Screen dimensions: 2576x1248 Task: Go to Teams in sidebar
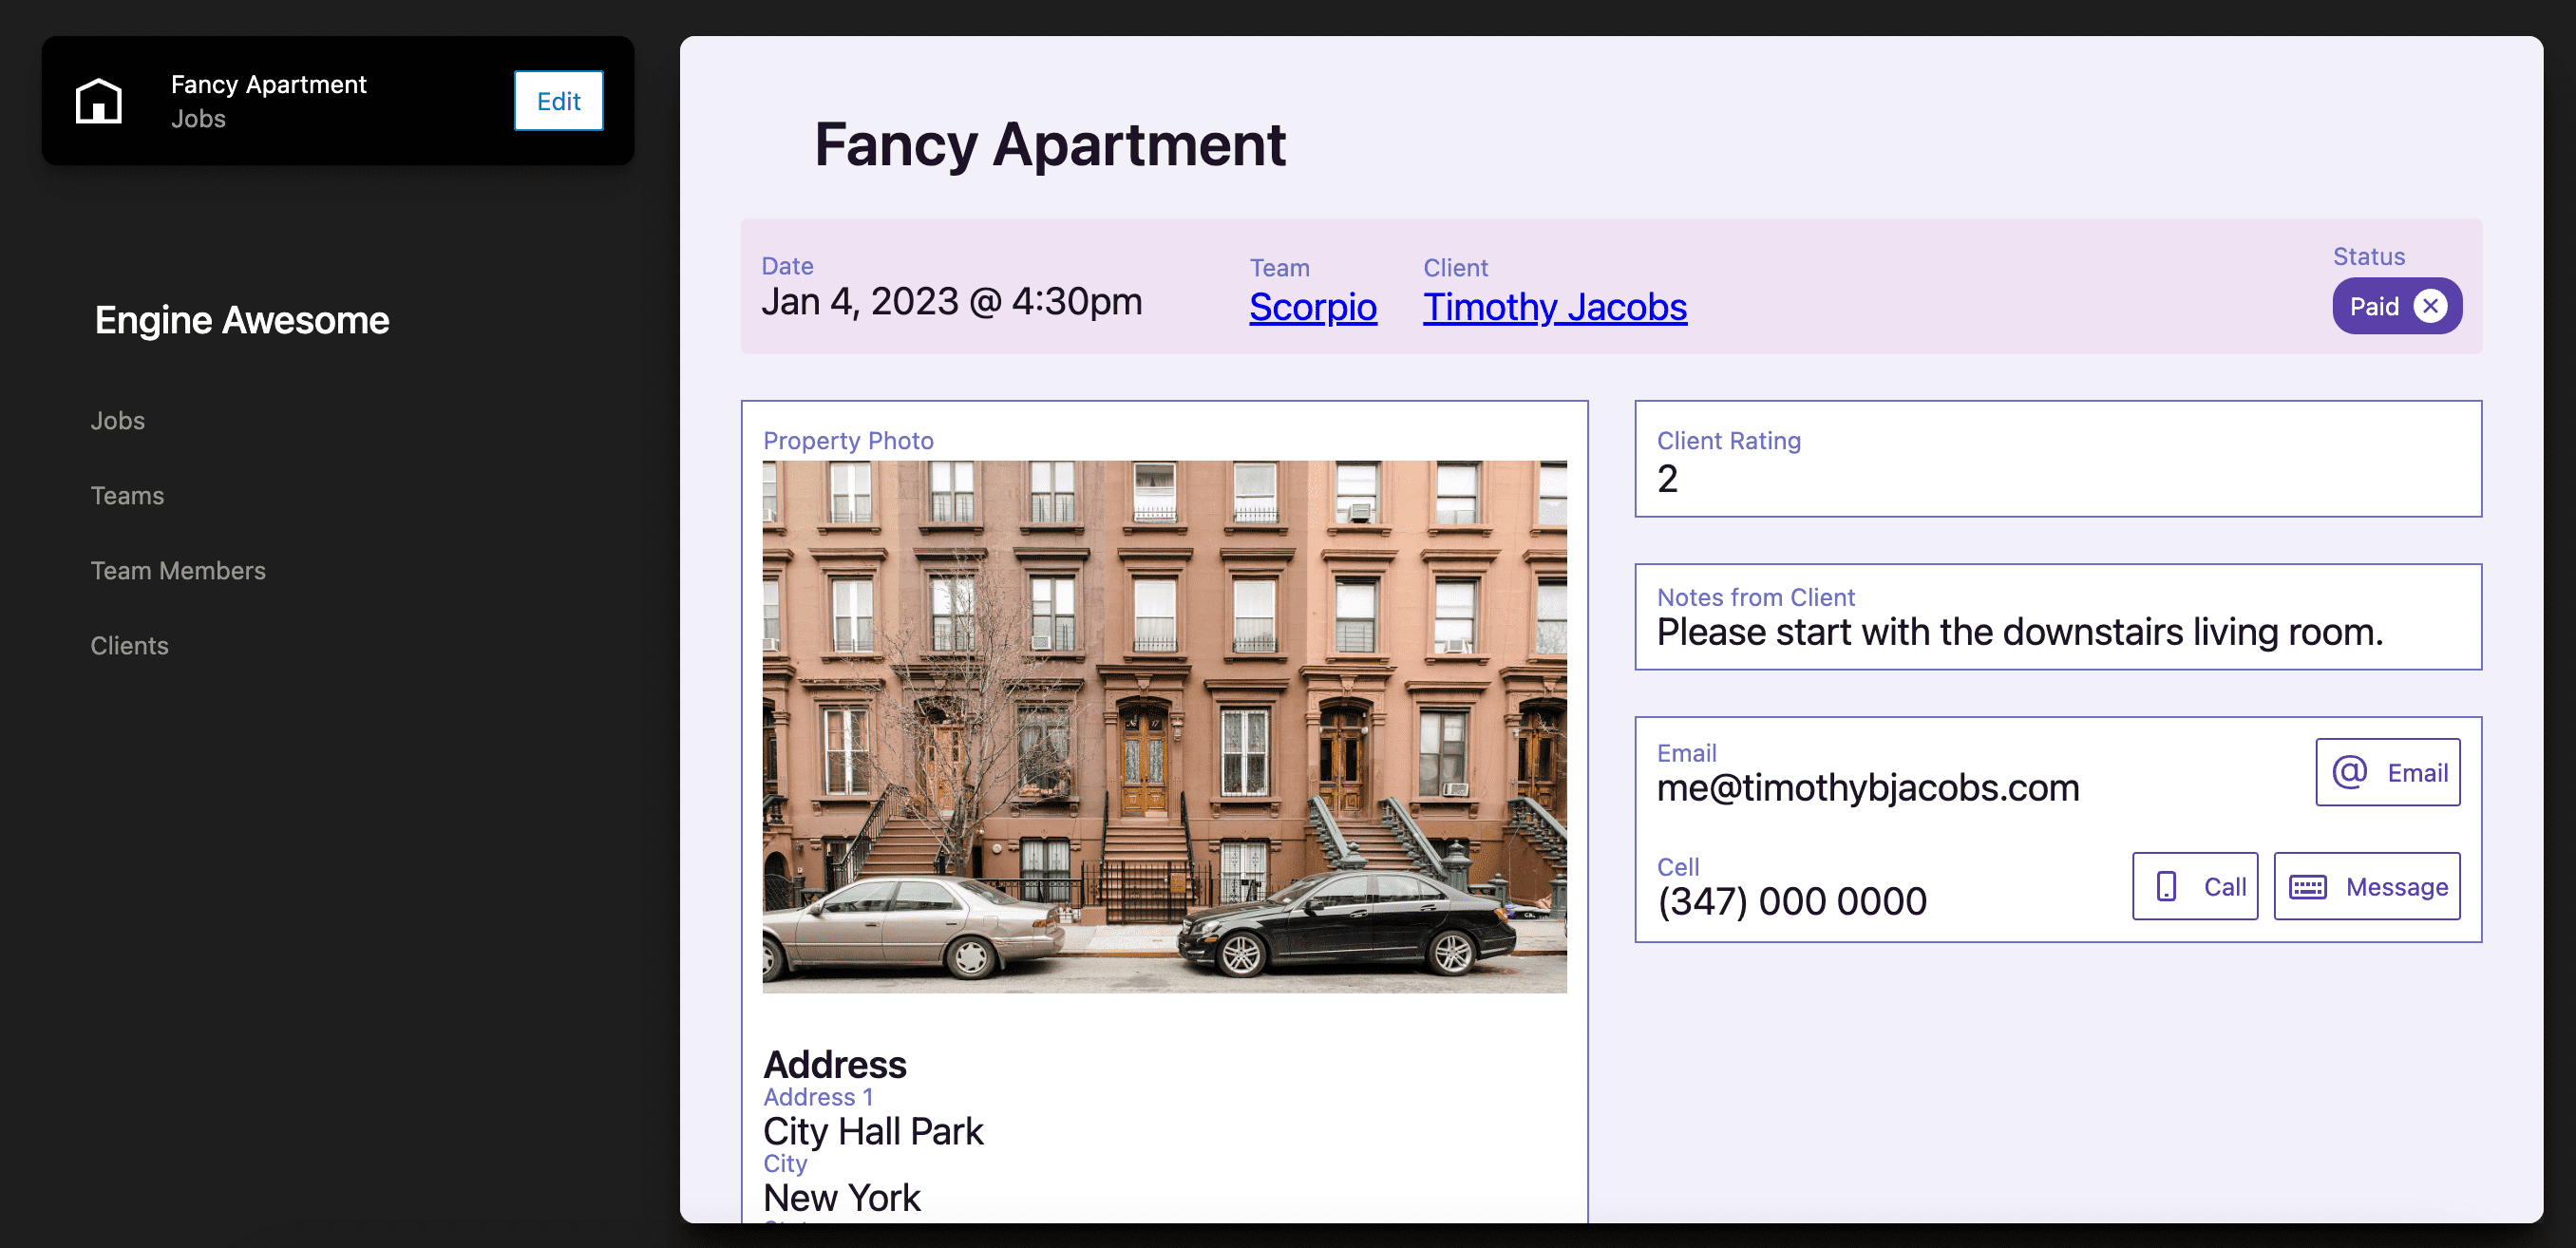click(x=127, y=495)
